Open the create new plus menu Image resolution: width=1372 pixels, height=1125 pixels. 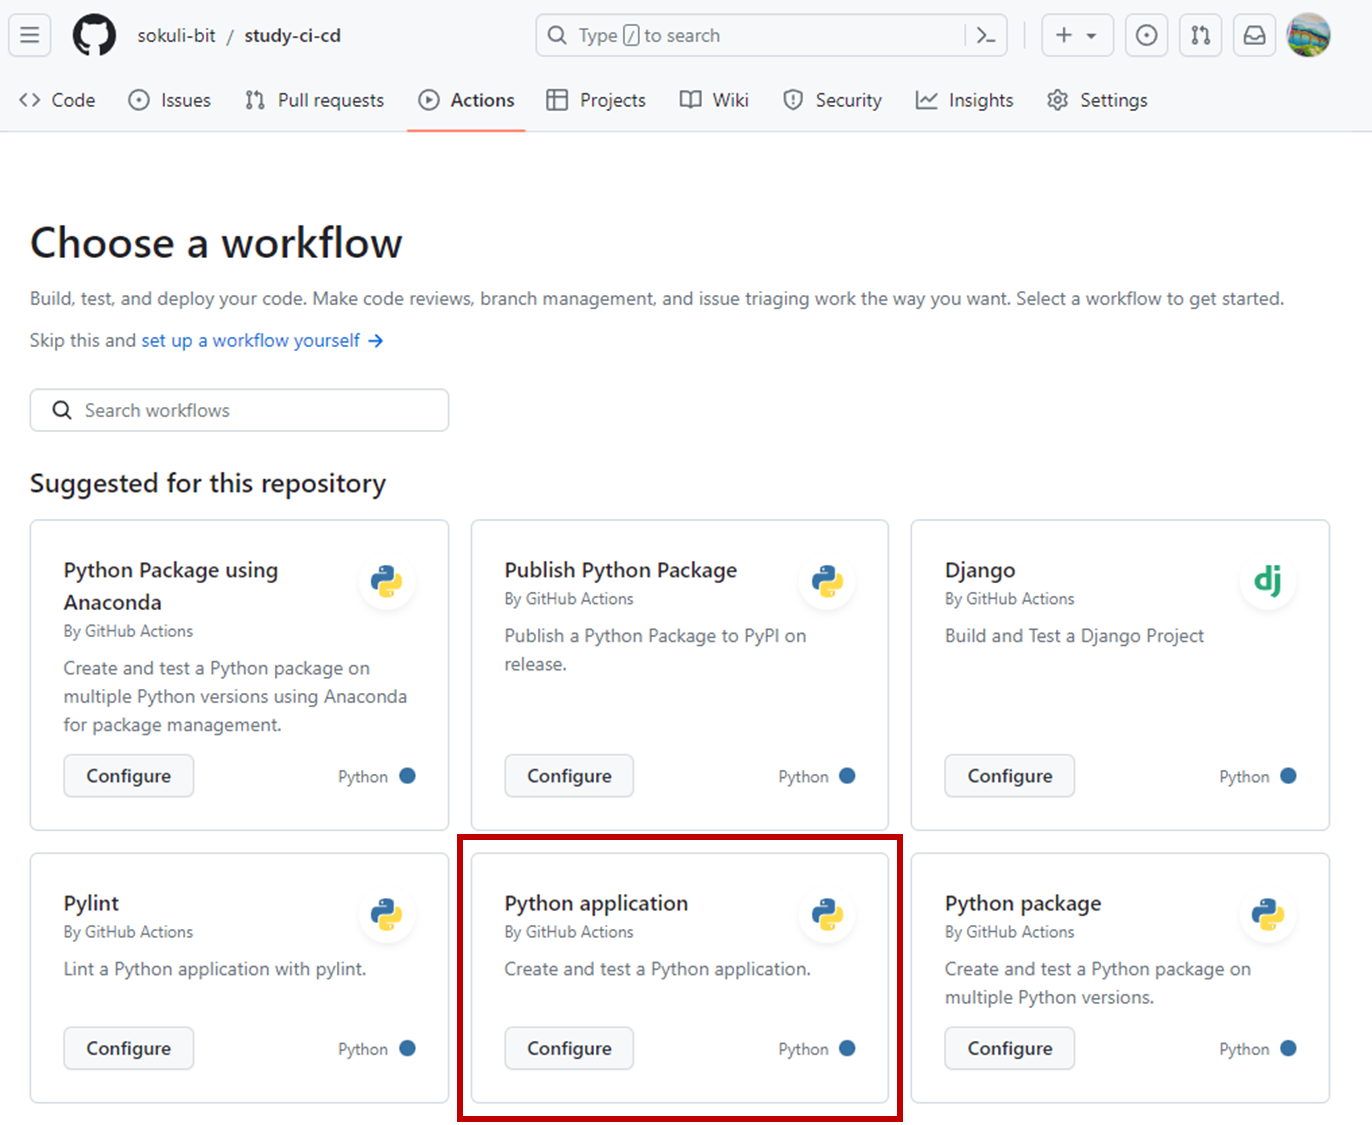[x=1076, y=35]
